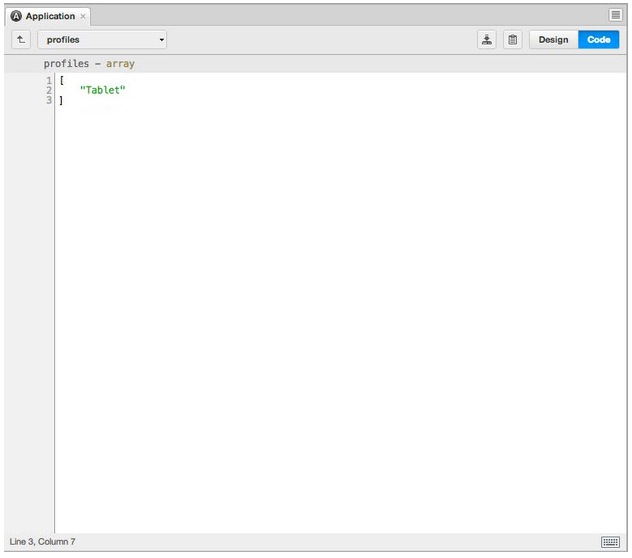Click line number 2 in the gutter
Viewport: 632px width, 558px height.
[x=48, y=90]
